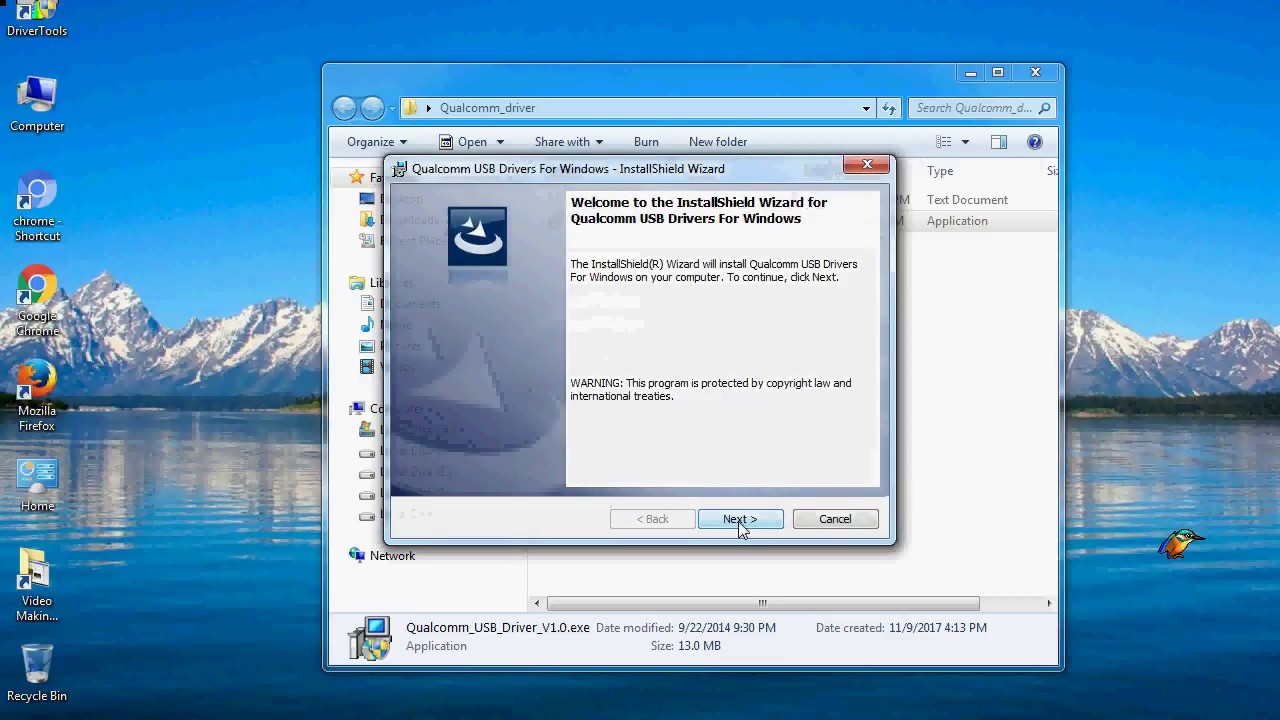Select the Computer desktop icon
The width and height of the screenshot is (1280, 720).
pos(37,104)
